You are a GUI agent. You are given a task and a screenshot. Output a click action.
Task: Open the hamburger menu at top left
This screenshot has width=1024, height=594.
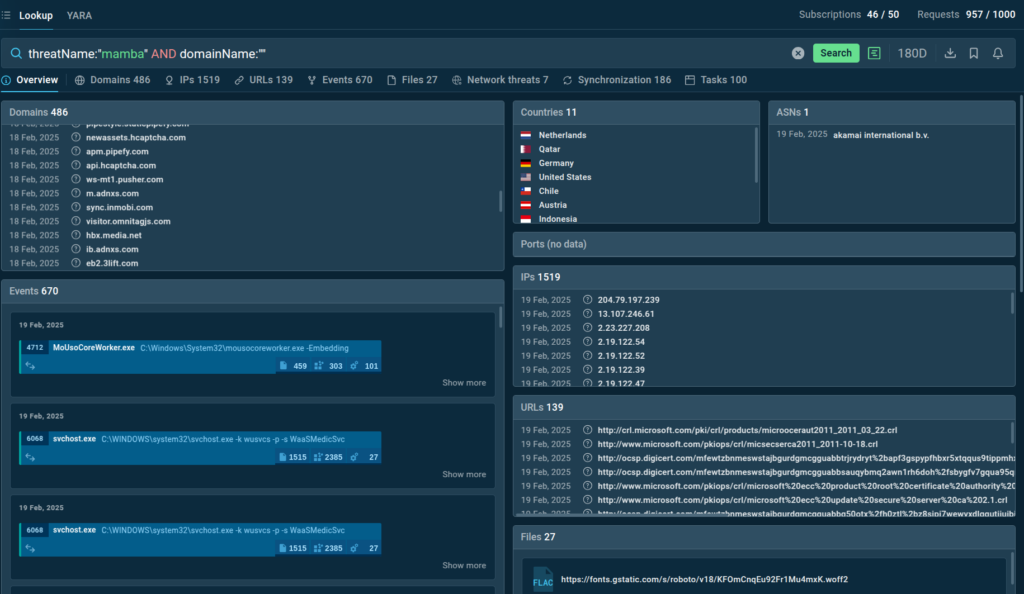[x=7, y=15]
